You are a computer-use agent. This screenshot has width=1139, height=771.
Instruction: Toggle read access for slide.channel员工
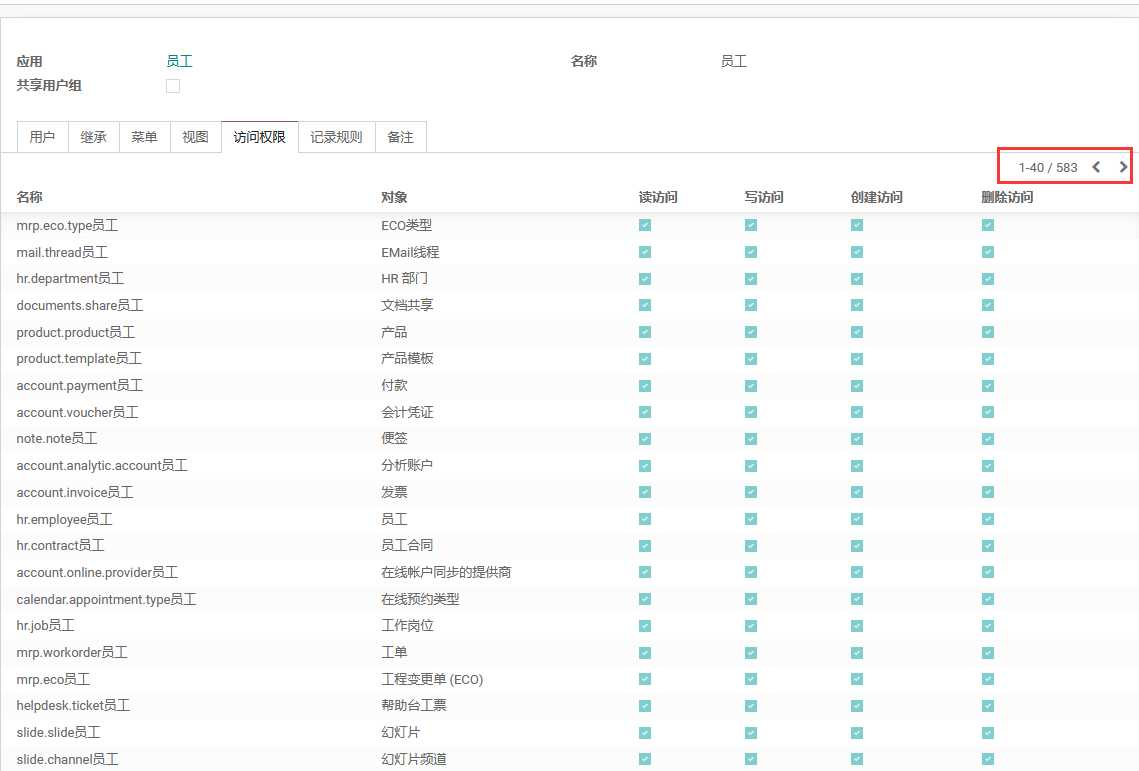tap(645, 759)
